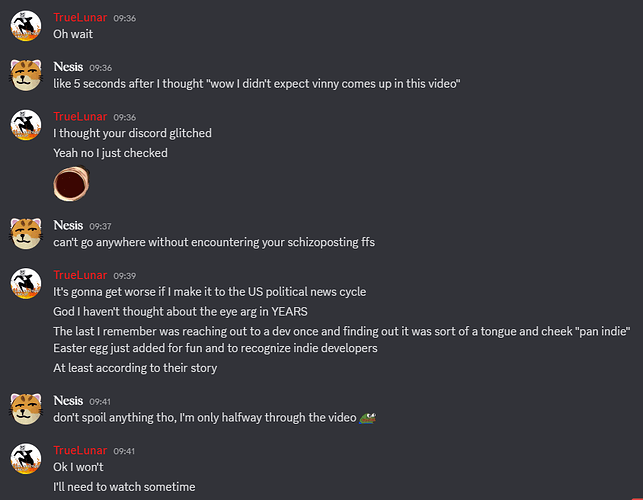Click the Nesis username above the vinny message
The width and height of the screenshot is (643, 500).
(68, 66)
